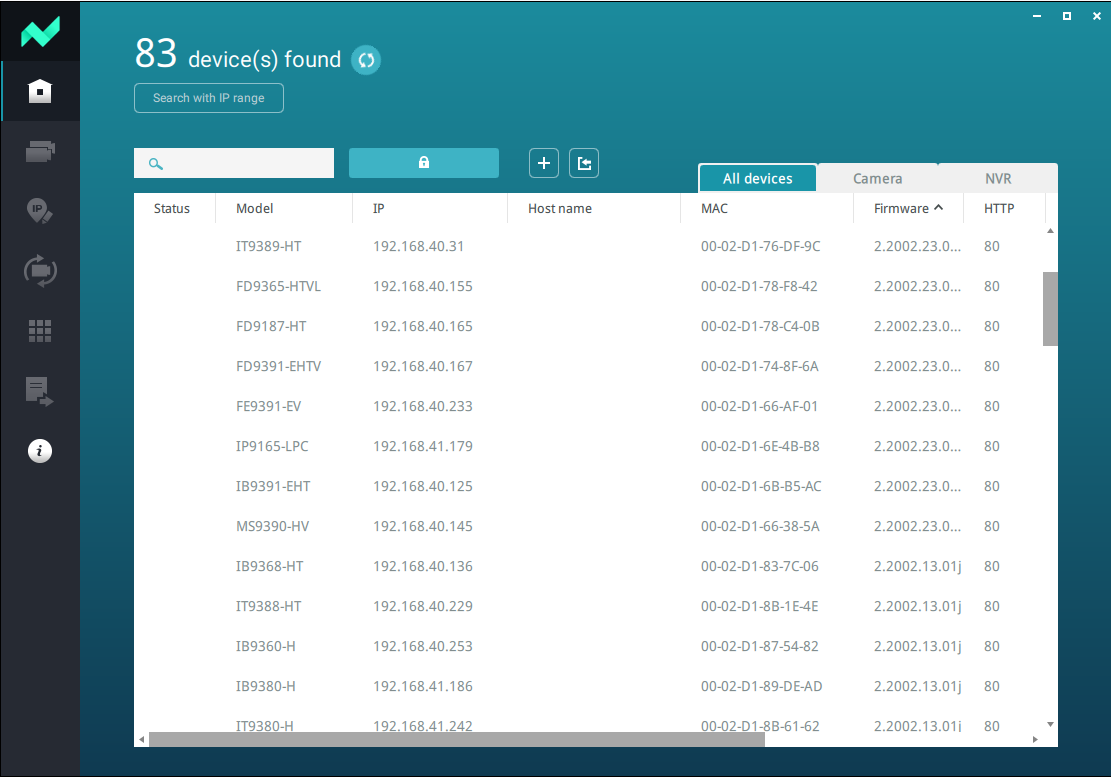
Task: Open the firmware upgrade tool
Action: pos(40,270)
